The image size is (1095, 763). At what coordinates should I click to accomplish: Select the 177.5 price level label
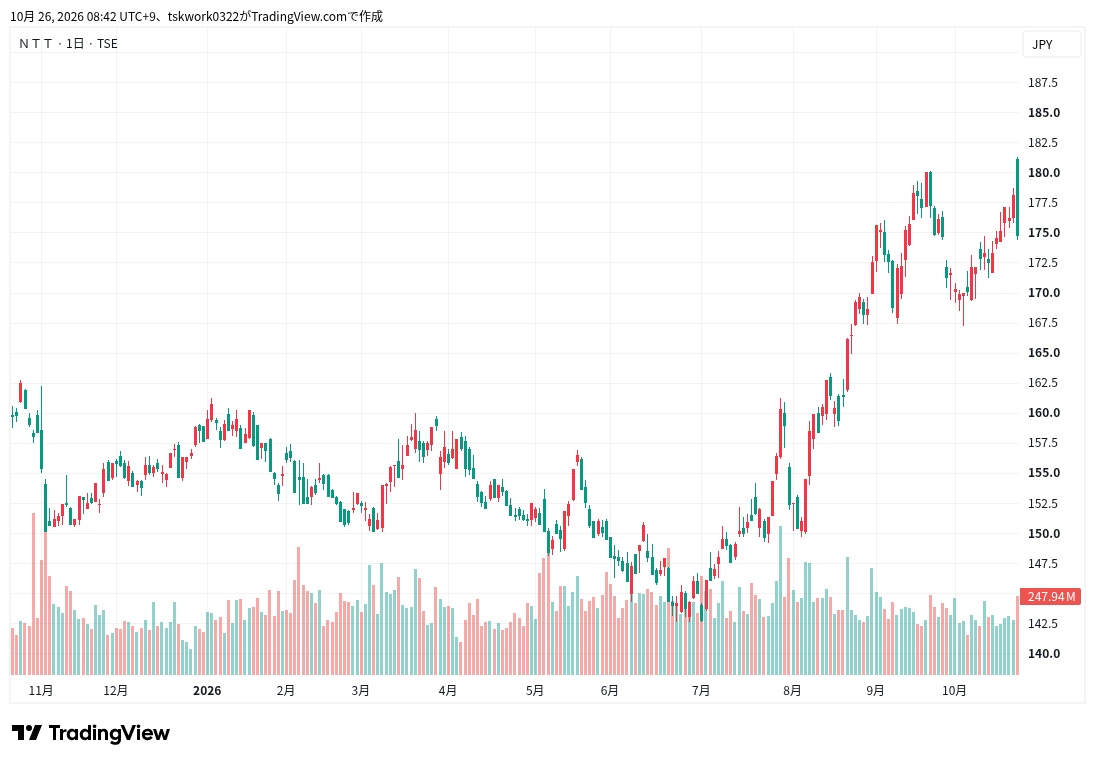coord(1043,202)
